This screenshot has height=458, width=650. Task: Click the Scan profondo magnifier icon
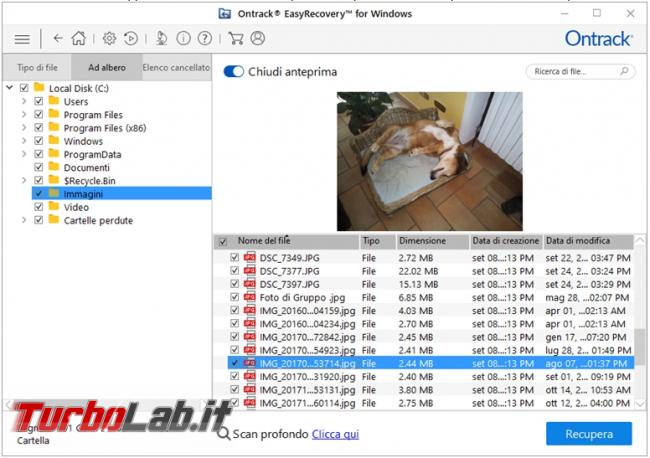(223, 434)
